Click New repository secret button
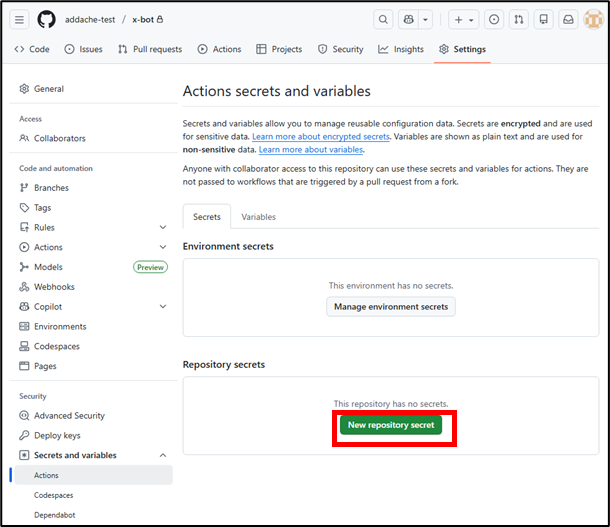The height and width of the screenshot is (527, 610). pyautogui.click(x=391, y=425)
